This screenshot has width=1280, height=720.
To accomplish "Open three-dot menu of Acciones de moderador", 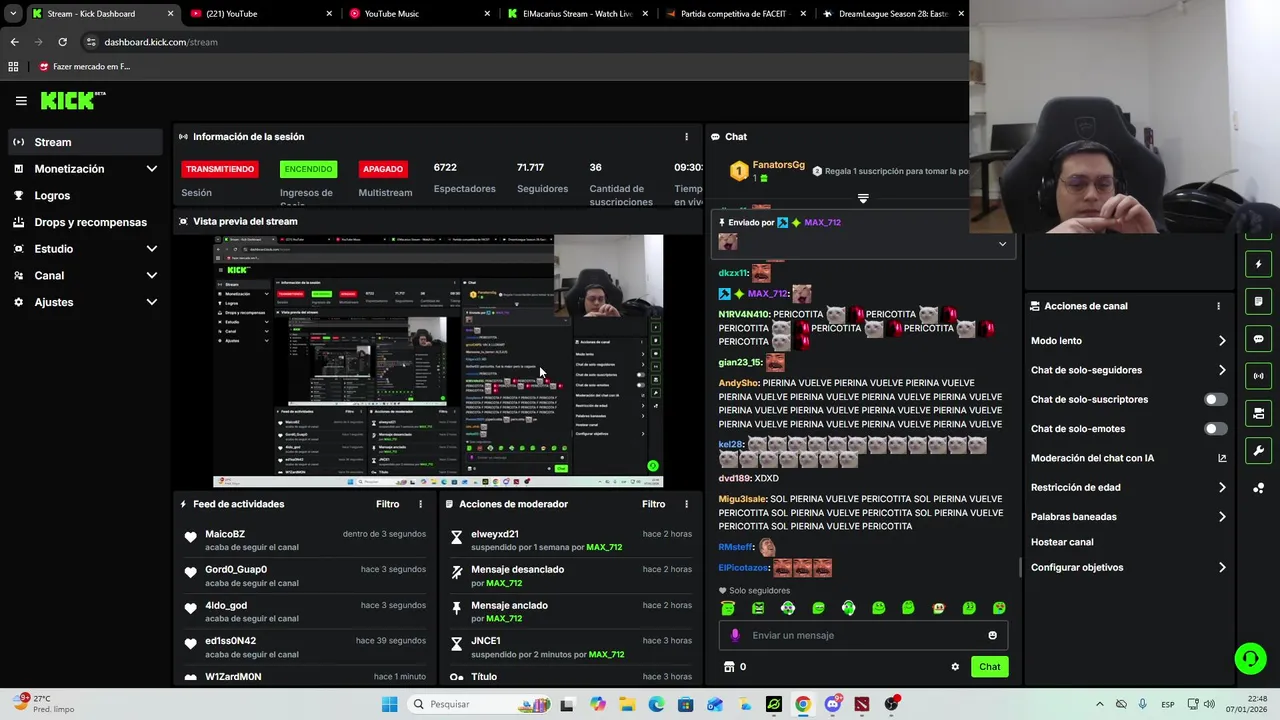I will click(x=686, y=504).
